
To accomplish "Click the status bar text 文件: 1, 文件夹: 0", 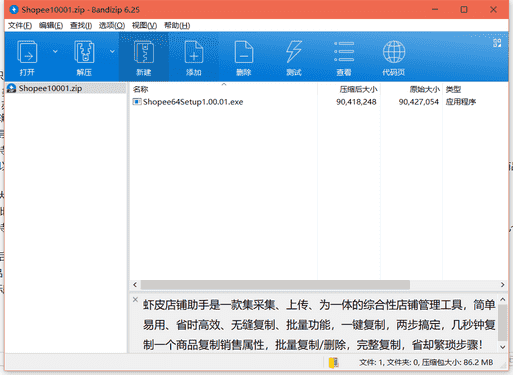I will tap(389, 362).
